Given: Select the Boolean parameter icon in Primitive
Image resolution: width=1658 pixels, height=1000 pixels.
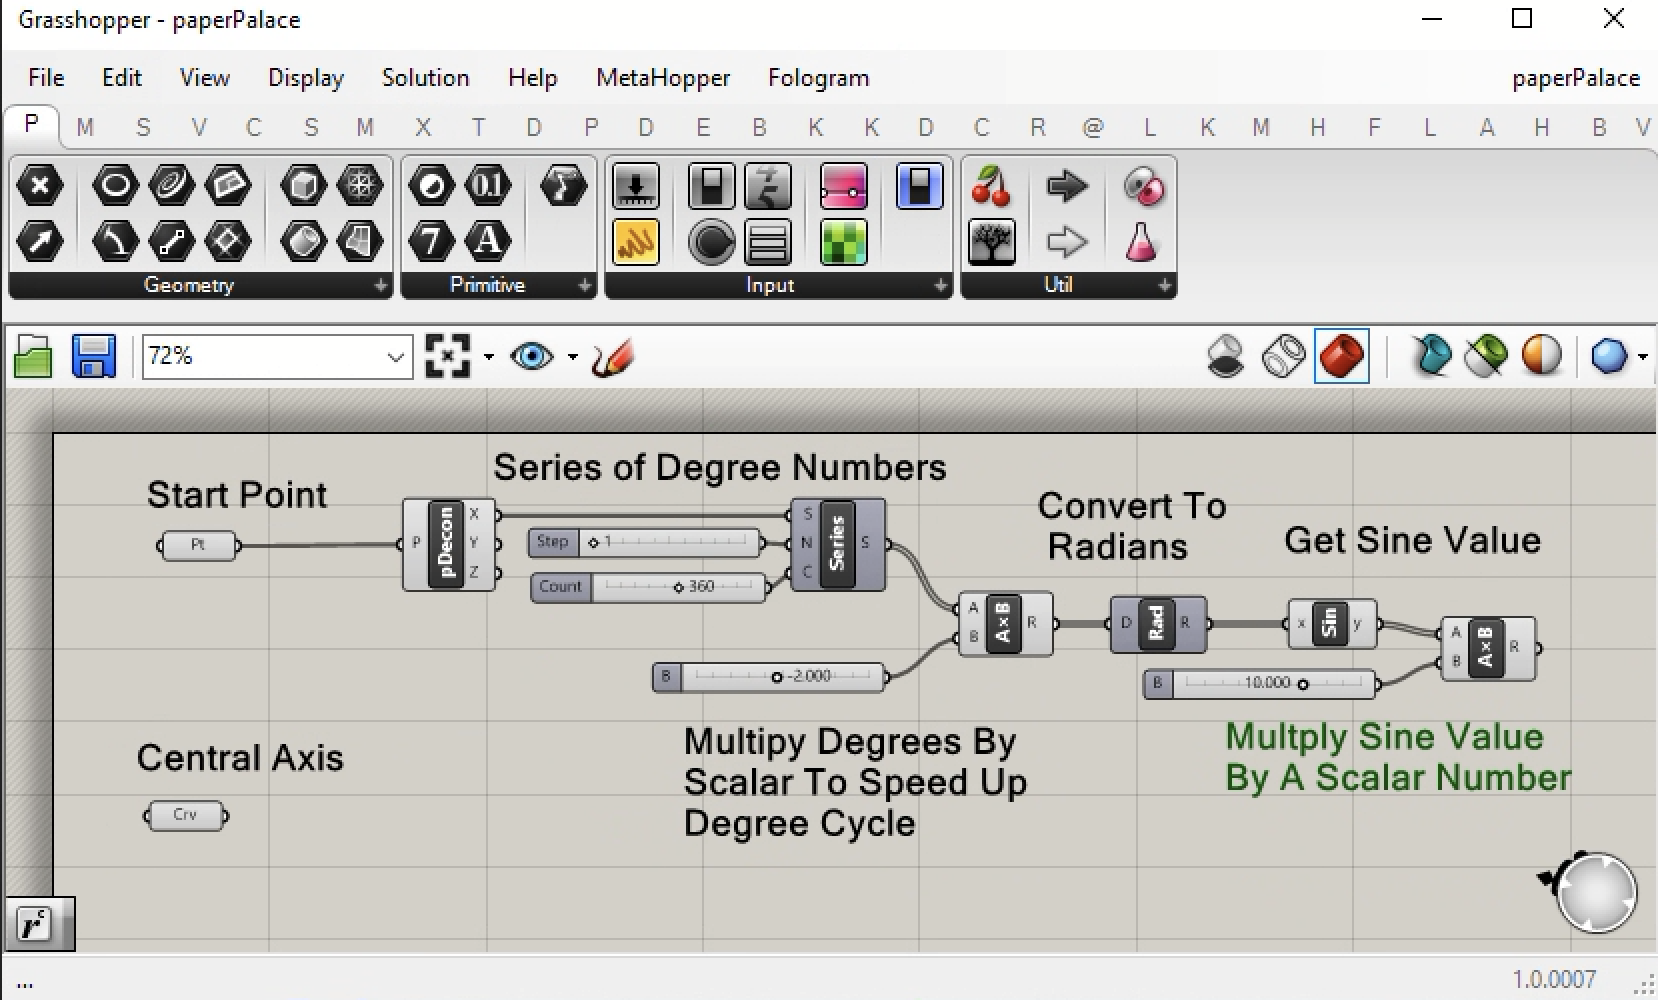Looking at the screenshot, I should click(432, 186).
